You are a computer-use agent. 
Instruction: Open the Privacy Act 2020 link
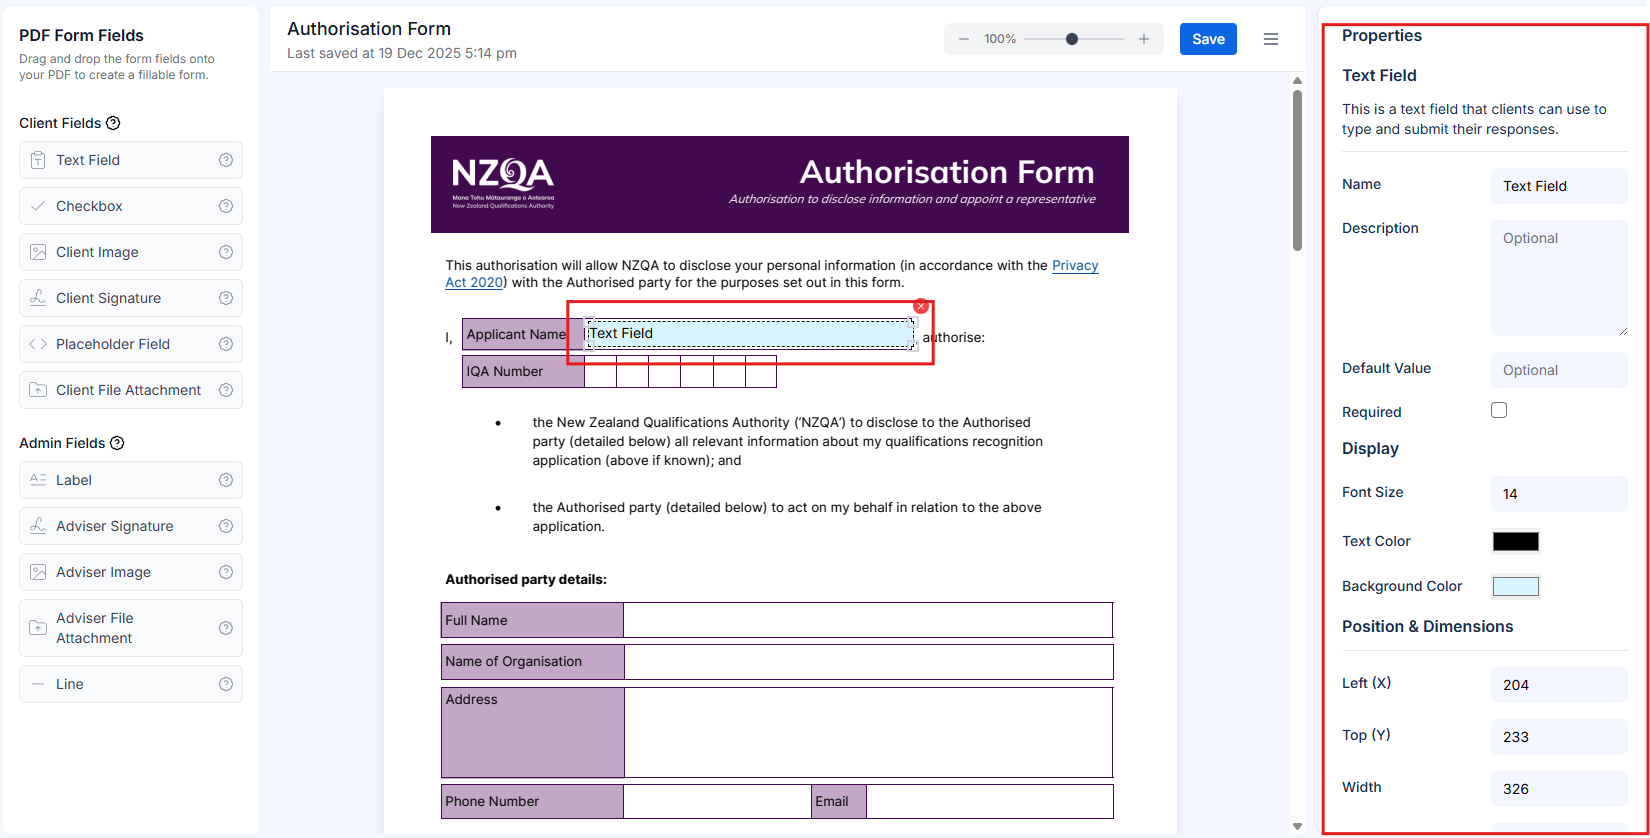click(1076, 265)
